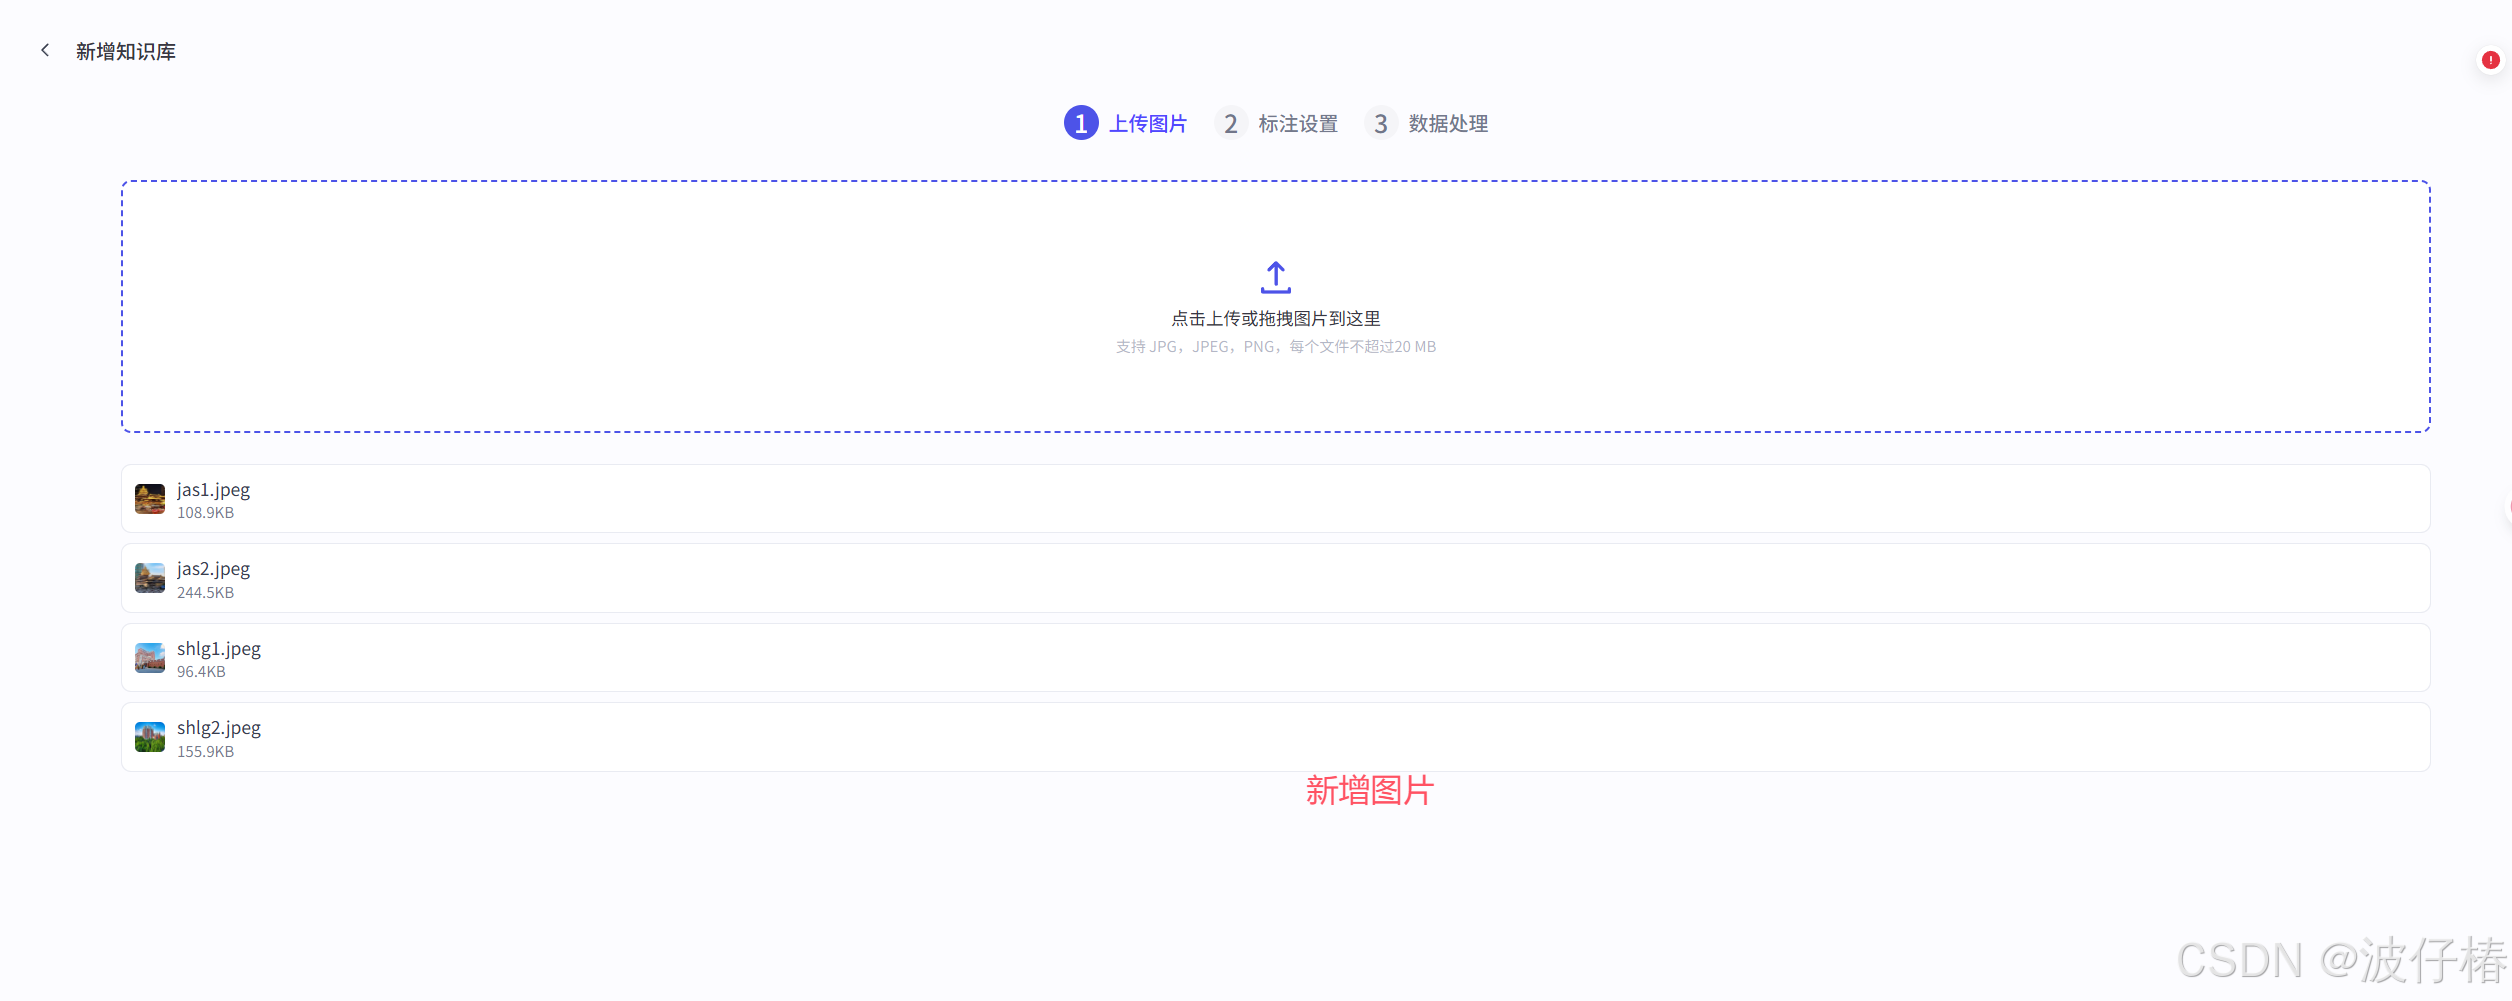Click the 点击上传或拖拽图片到这里 text
This screenshot has width=2512, height=1001.
(x=1275, y=318)
